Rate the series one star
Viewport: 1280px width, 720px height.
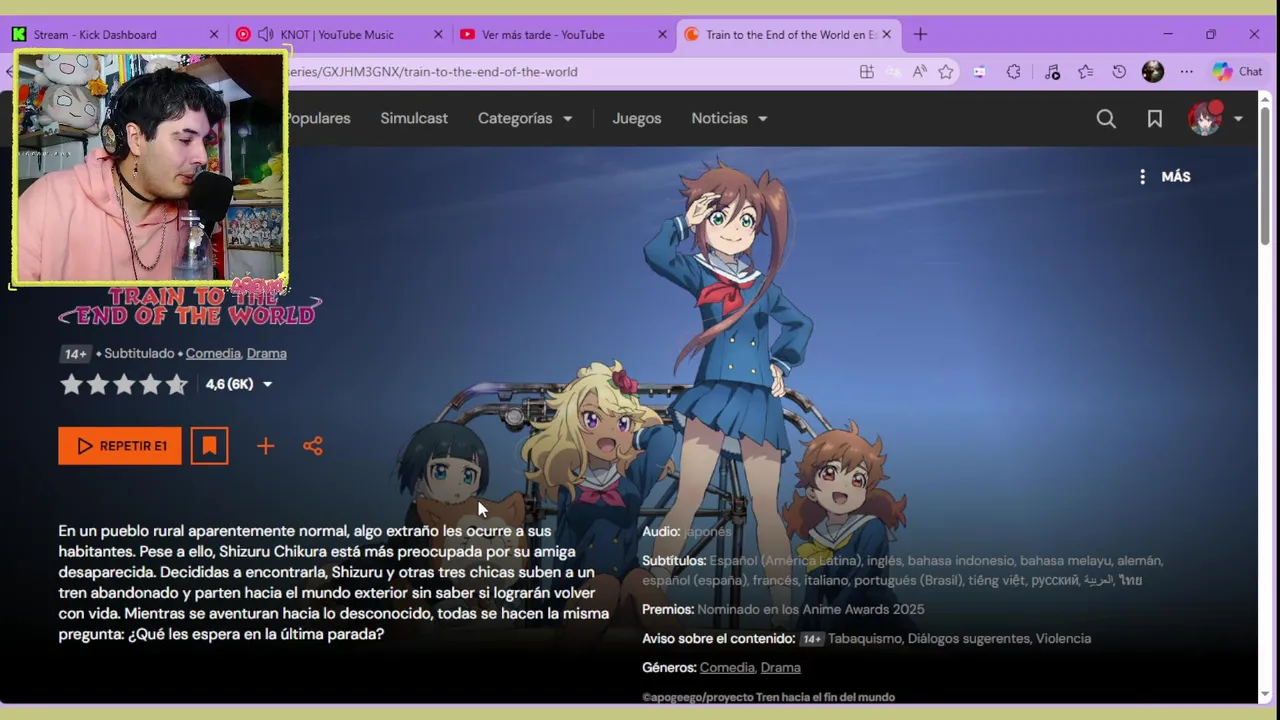pyautogui.click(x=71, y=384)
